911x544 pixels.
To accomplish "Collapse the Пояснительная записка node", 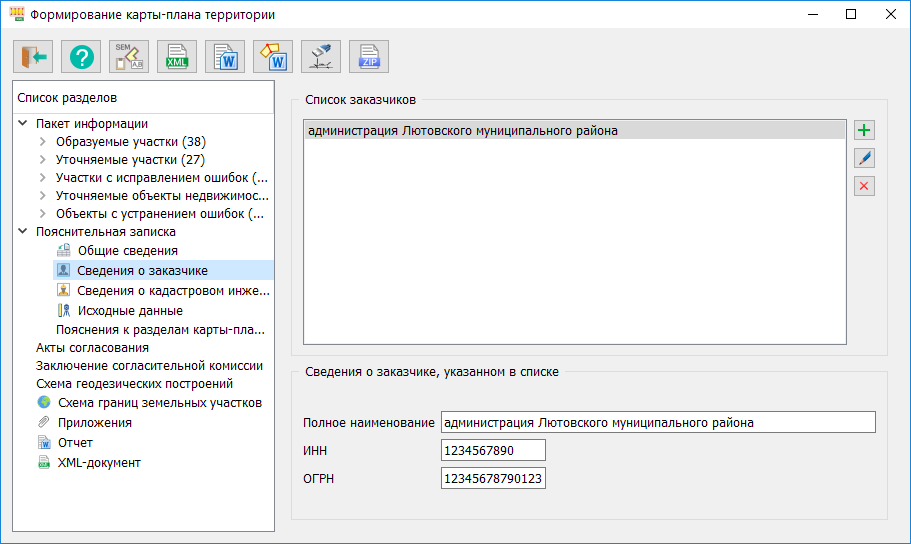I will coord(23,231).
